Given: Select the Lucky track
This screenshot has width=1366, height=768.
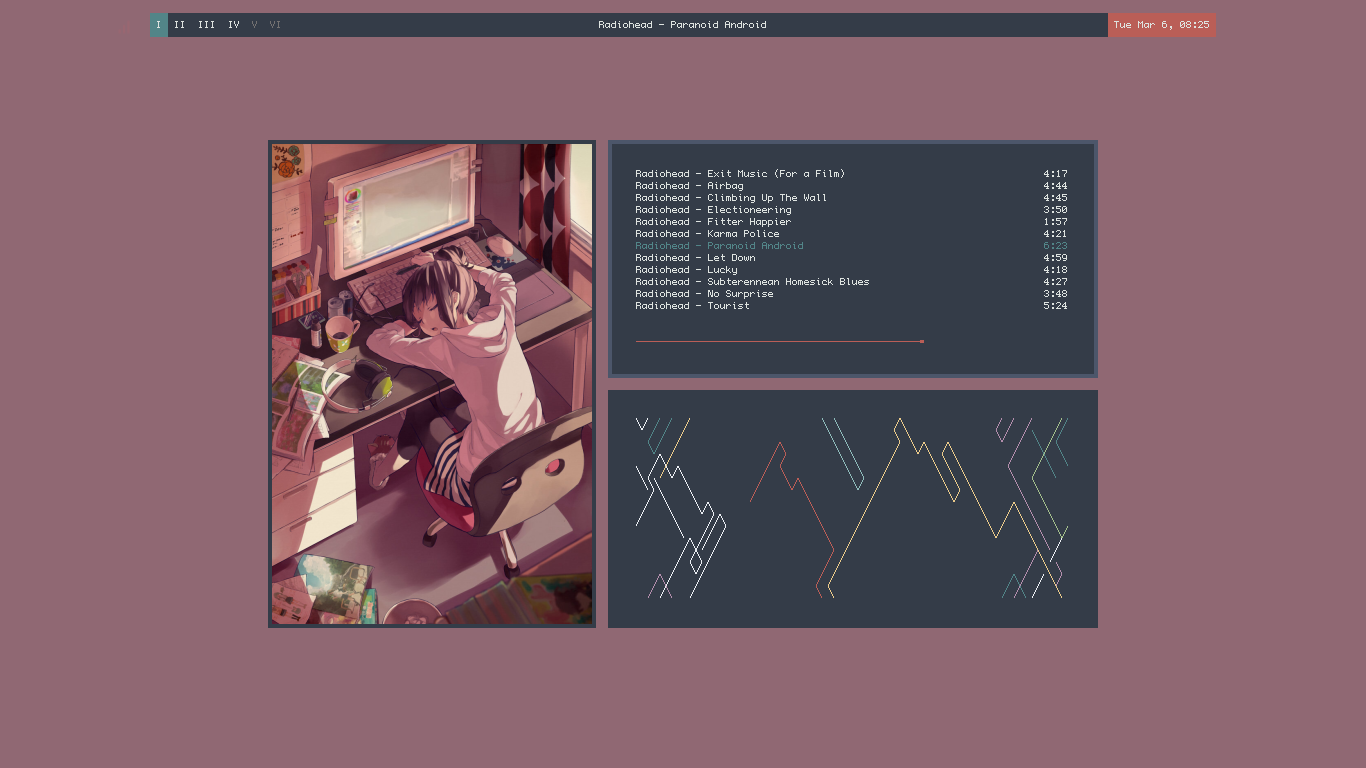Looking at the screenshot, I should click(x=851, y=270).
